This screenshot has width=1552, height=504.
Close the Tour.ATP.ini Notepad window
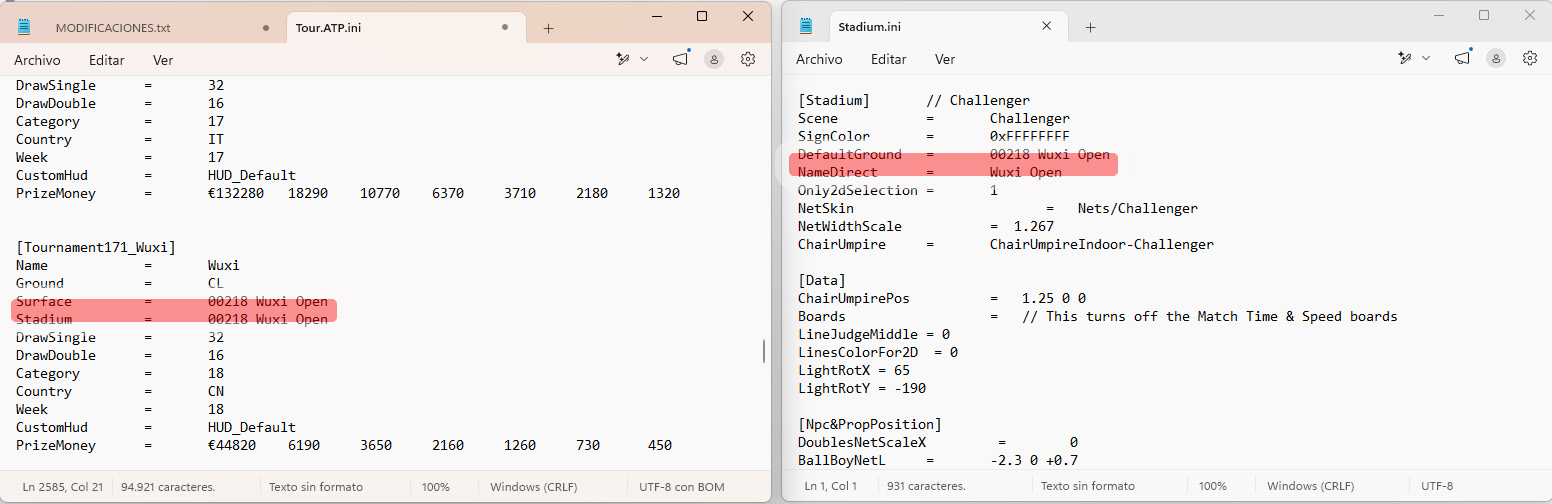tap(748, 16)
